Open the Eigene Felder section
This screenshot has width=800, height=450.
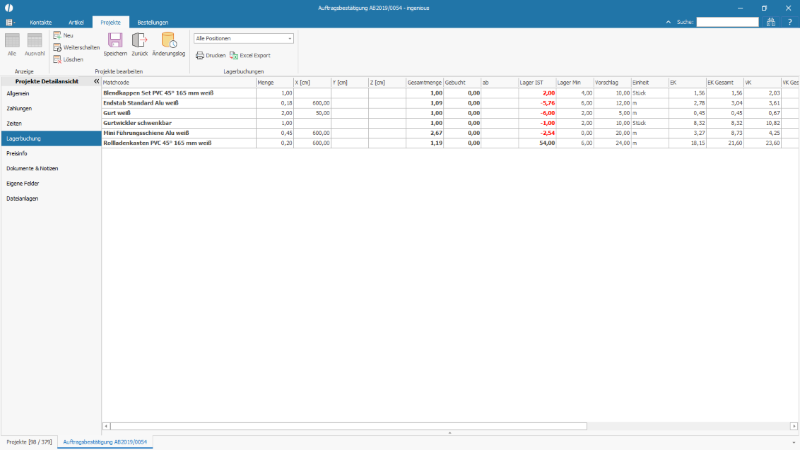point(51,183)
